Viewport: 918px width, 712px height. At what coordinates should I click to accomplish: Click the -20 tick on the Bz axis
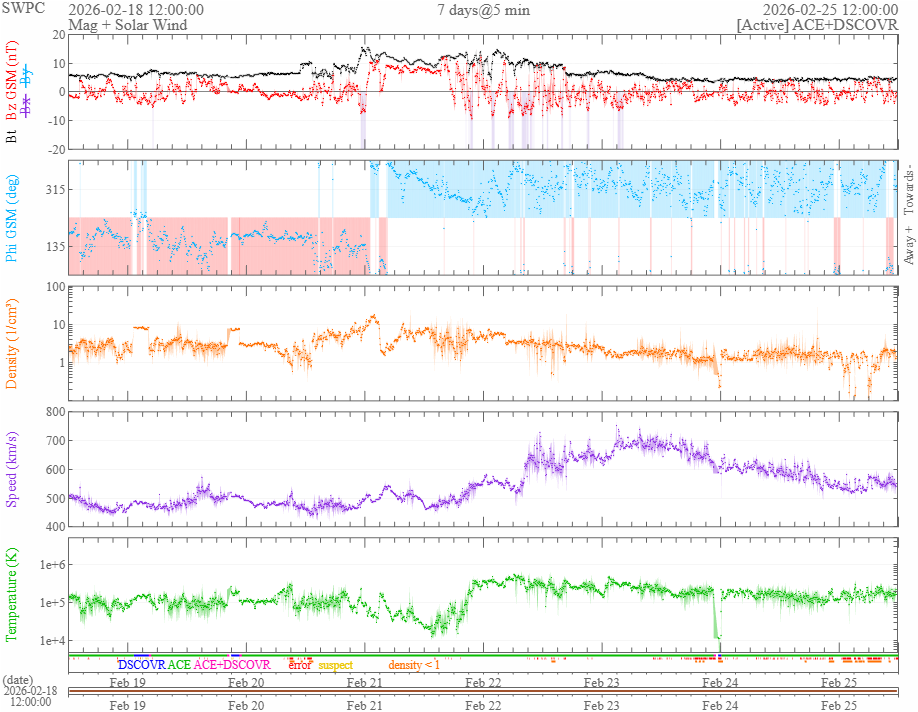point(57,149)
